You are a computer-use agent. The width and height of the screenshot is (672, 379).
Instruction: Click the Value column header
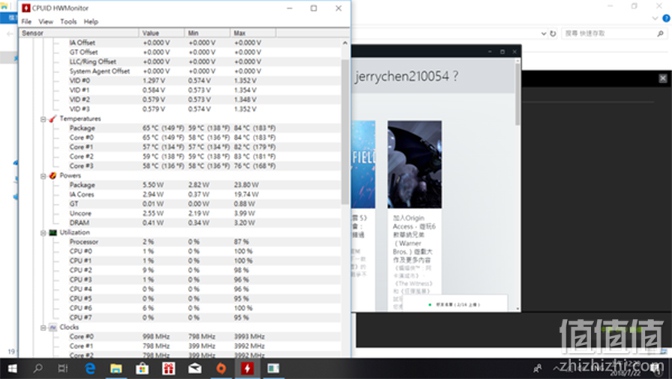pos(162,33)
